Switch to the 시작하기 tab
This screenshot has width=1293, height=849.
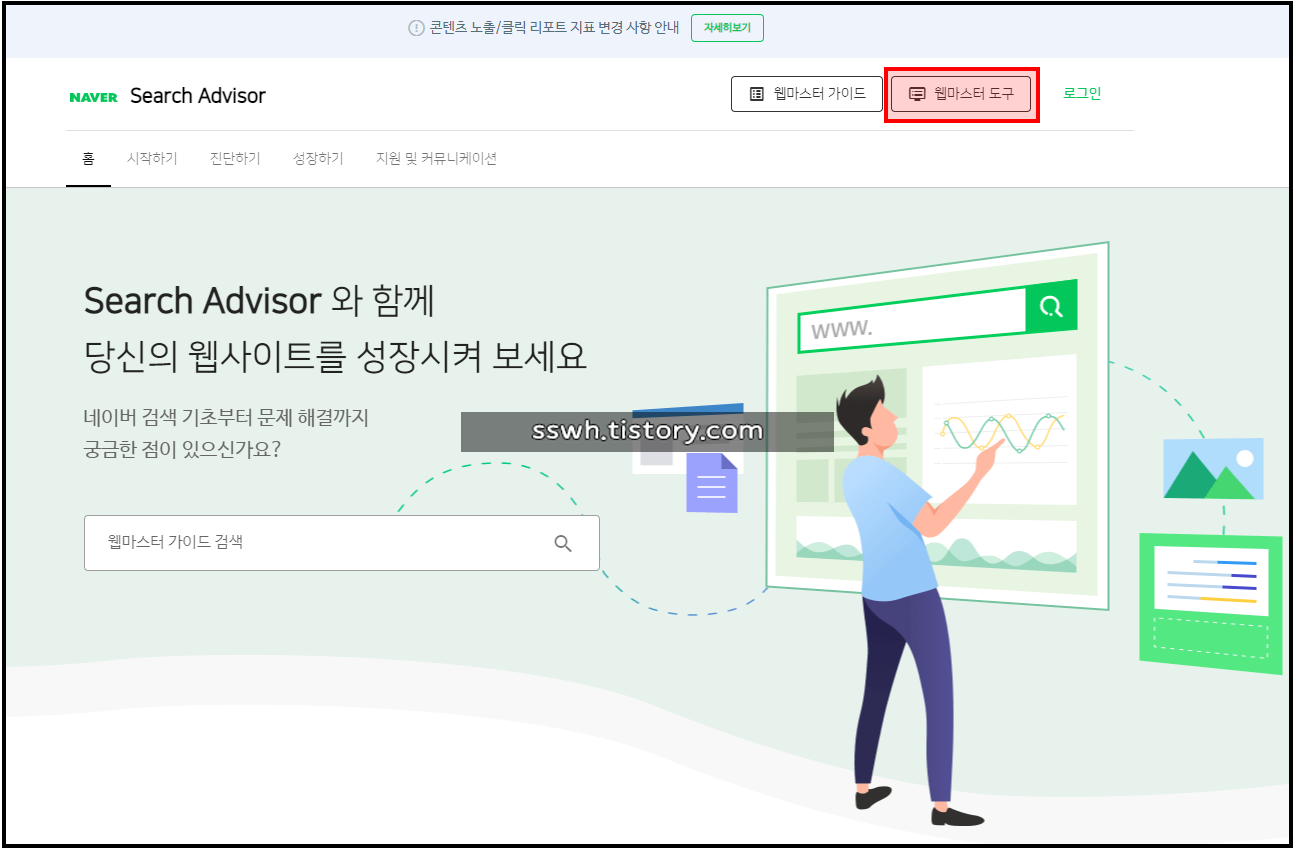point(151,158)
